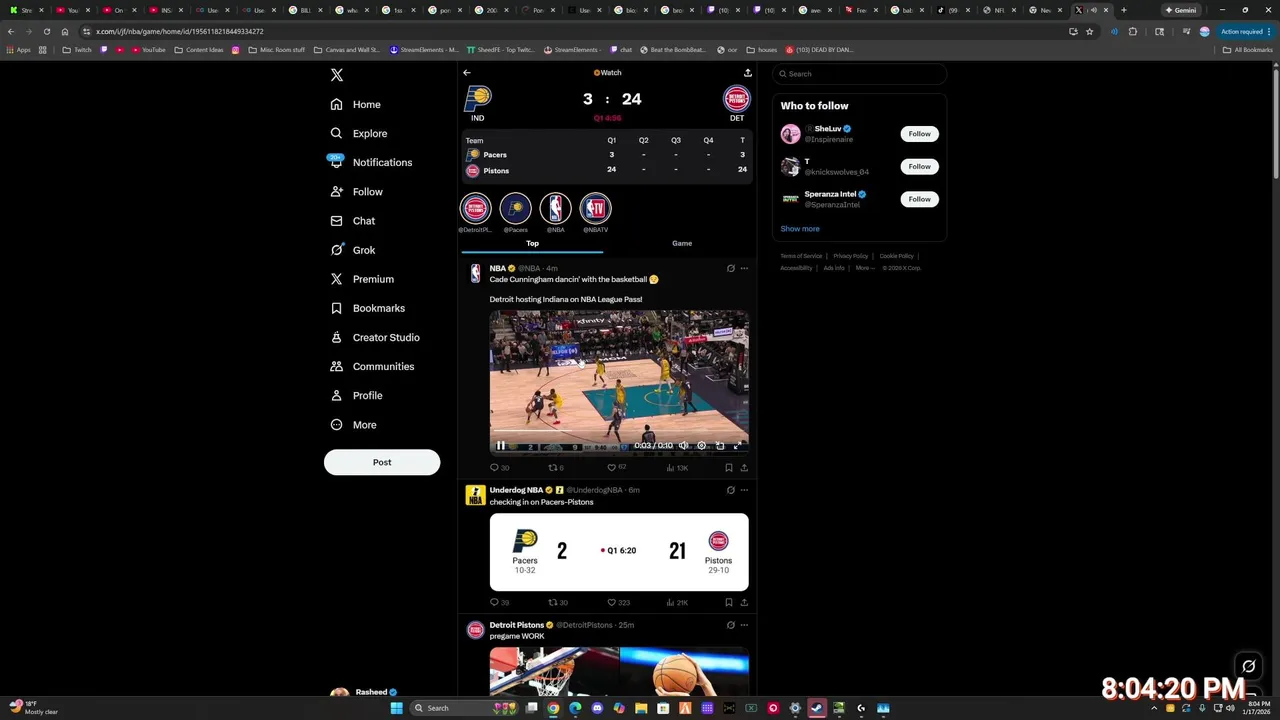Viewport: 1280px width, 720px height.
Task: Open the Explore page
Action: click(x=358, y=133)
